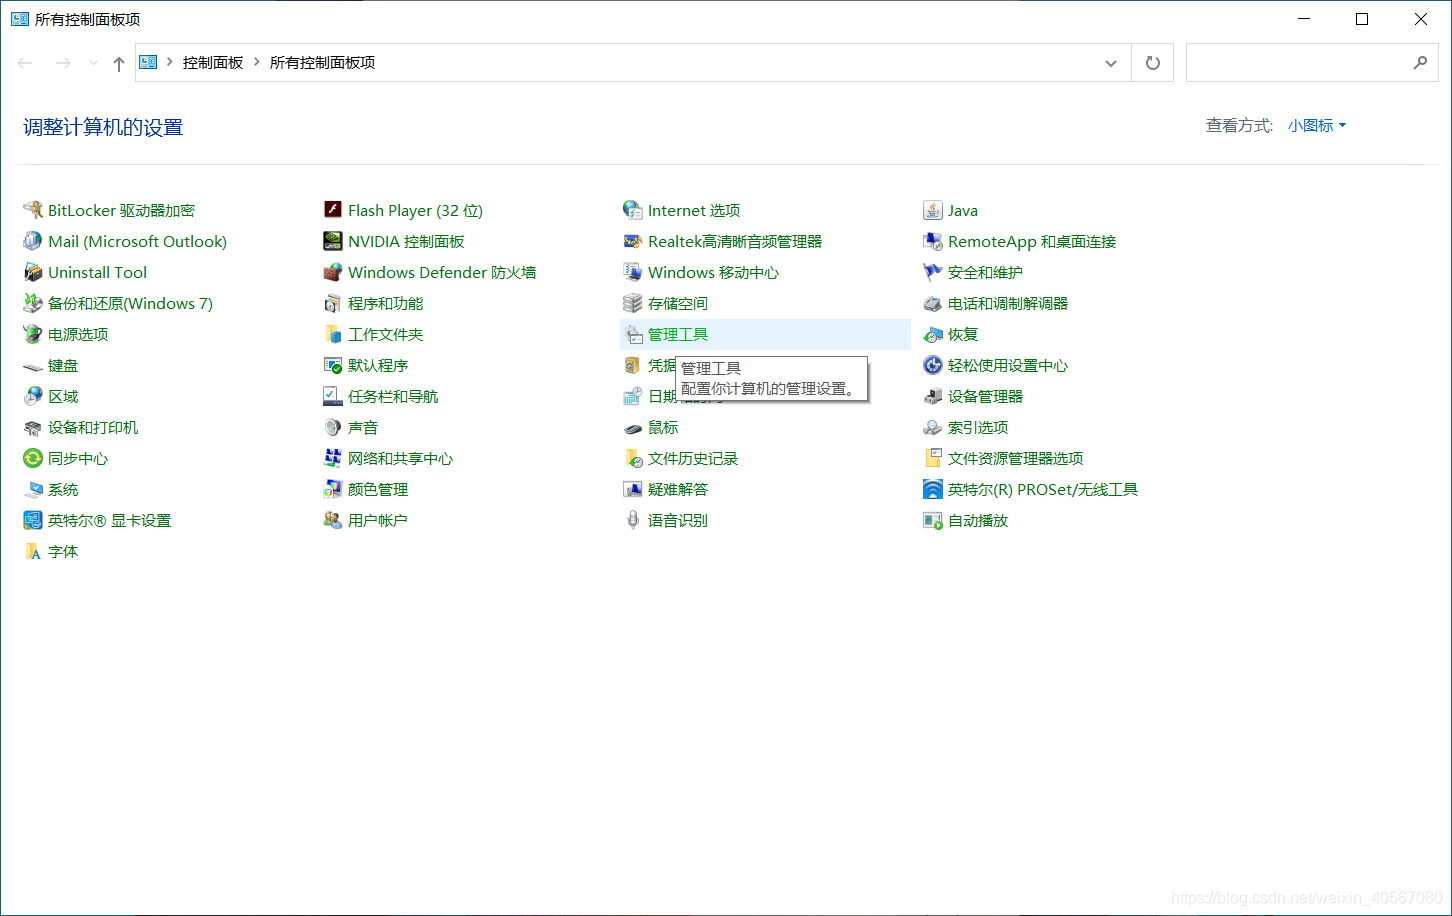Click the control panel search box
1452x916 pixels.
tap(1312, 63)
